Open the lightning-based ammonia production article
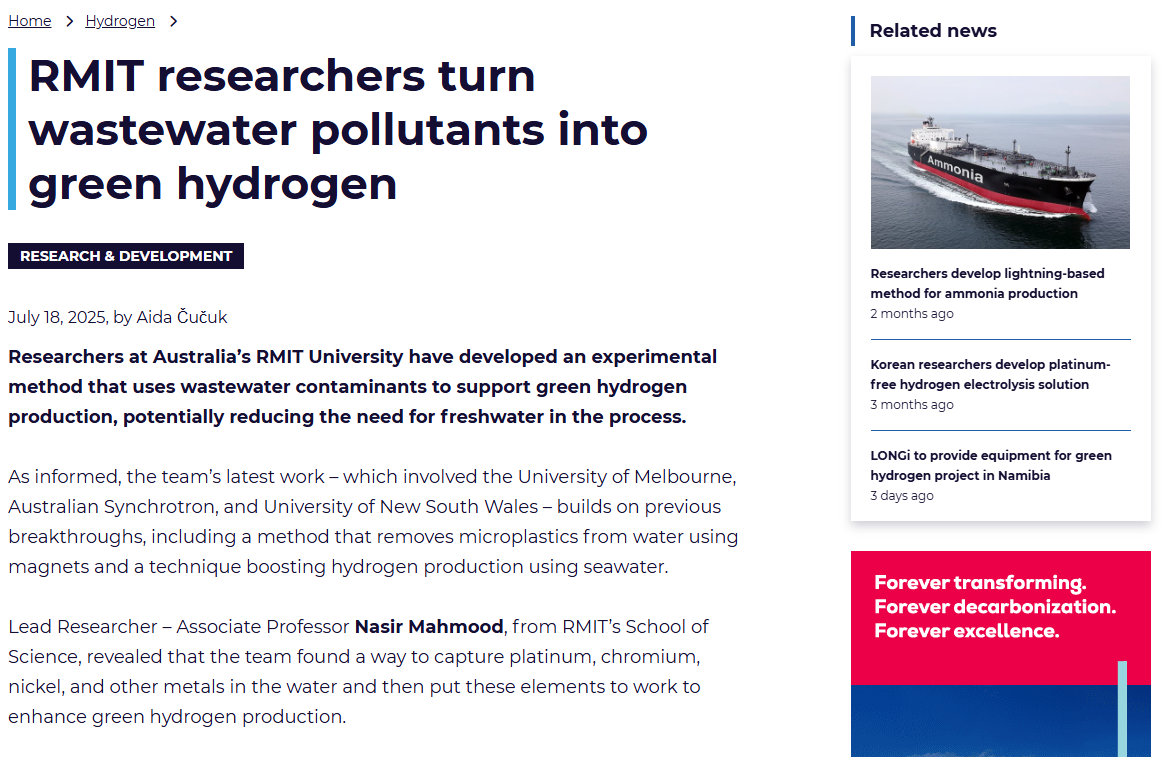The width and height of the screenshot is (1170, 757). coord(987,283)
